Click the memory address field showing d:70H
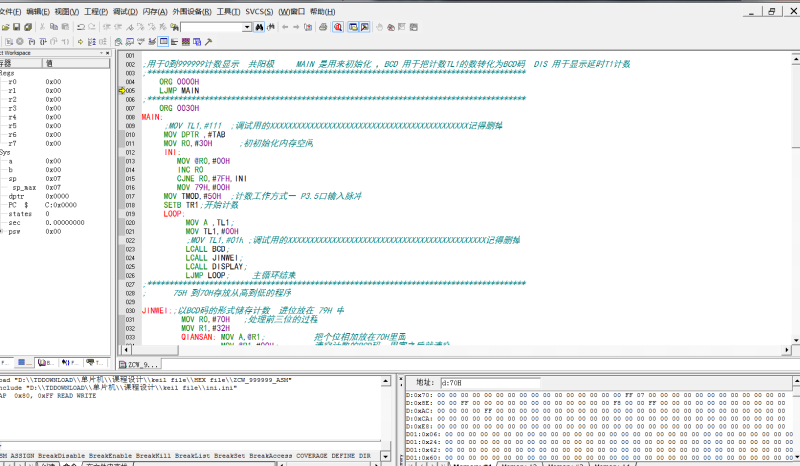The width and height of the screenshot is (800, 466). (x=490, y=382)
